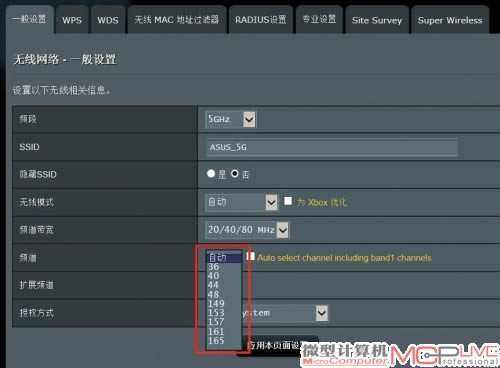Switch to the WPS tab

[72, 20]
